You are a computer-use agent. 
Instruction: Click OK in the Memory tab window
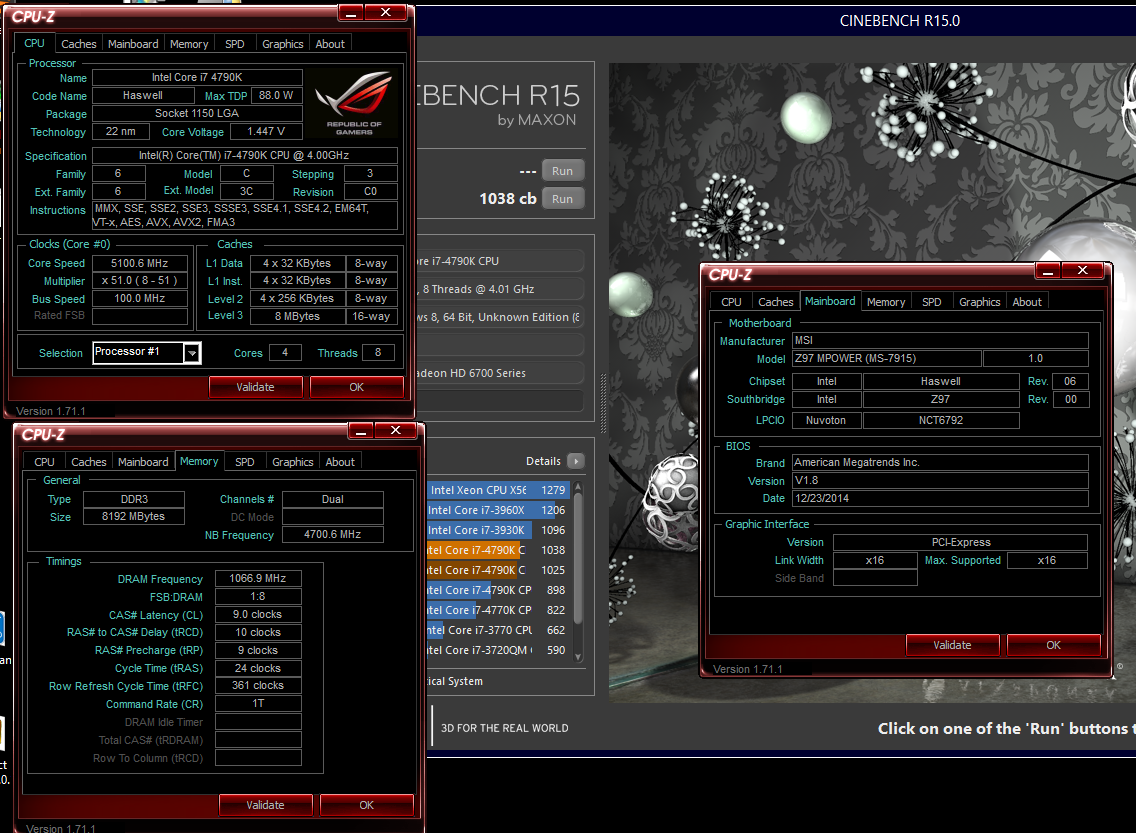pos(367,805)
